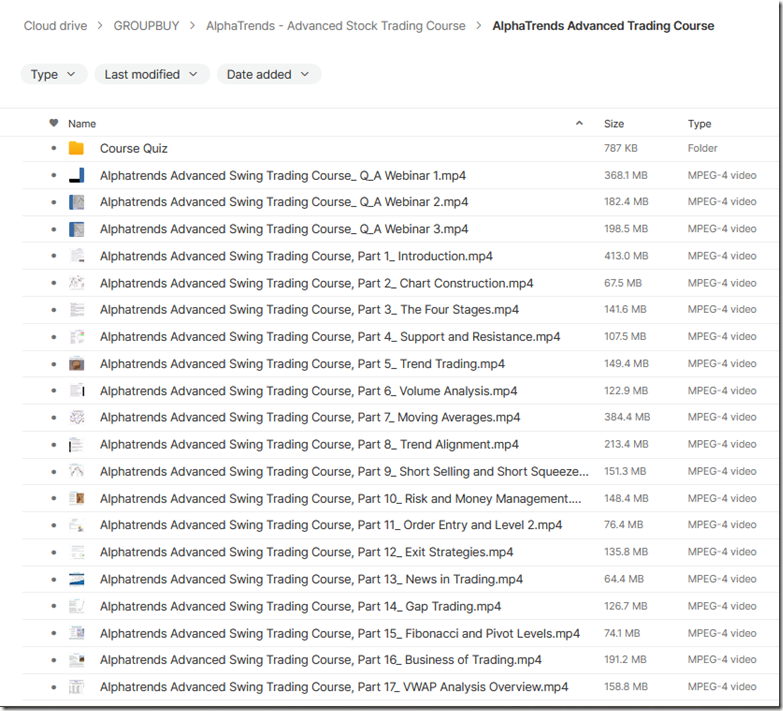Toggle sort direction arrow in Name column

tap(579, 123)
